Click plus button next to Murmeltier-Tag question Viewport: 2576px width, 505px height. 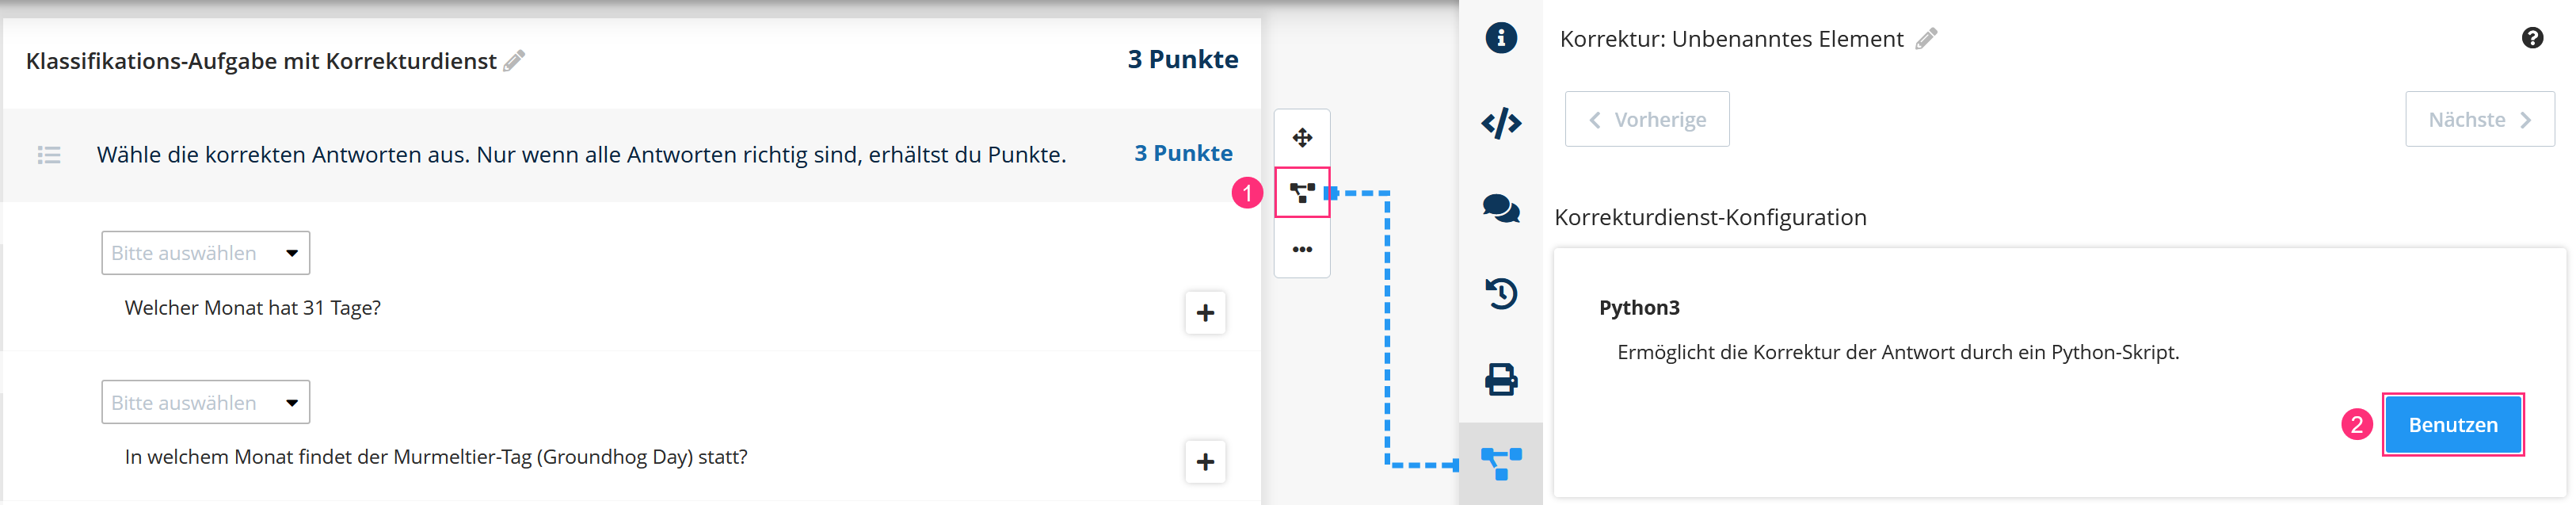pyautogui.click(x=1205, y=462)
